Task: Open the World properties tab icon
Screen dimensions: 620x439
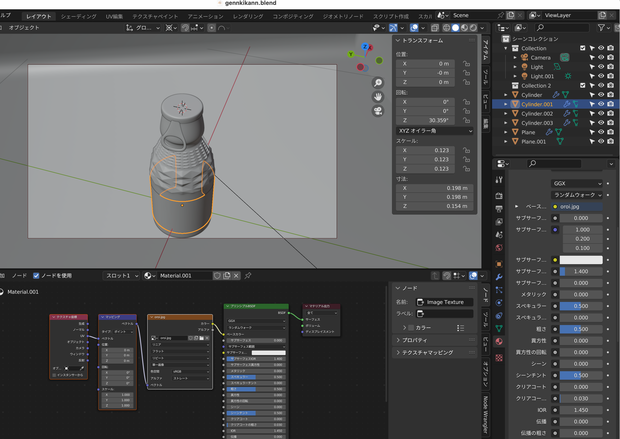Action: click(499, 248)
